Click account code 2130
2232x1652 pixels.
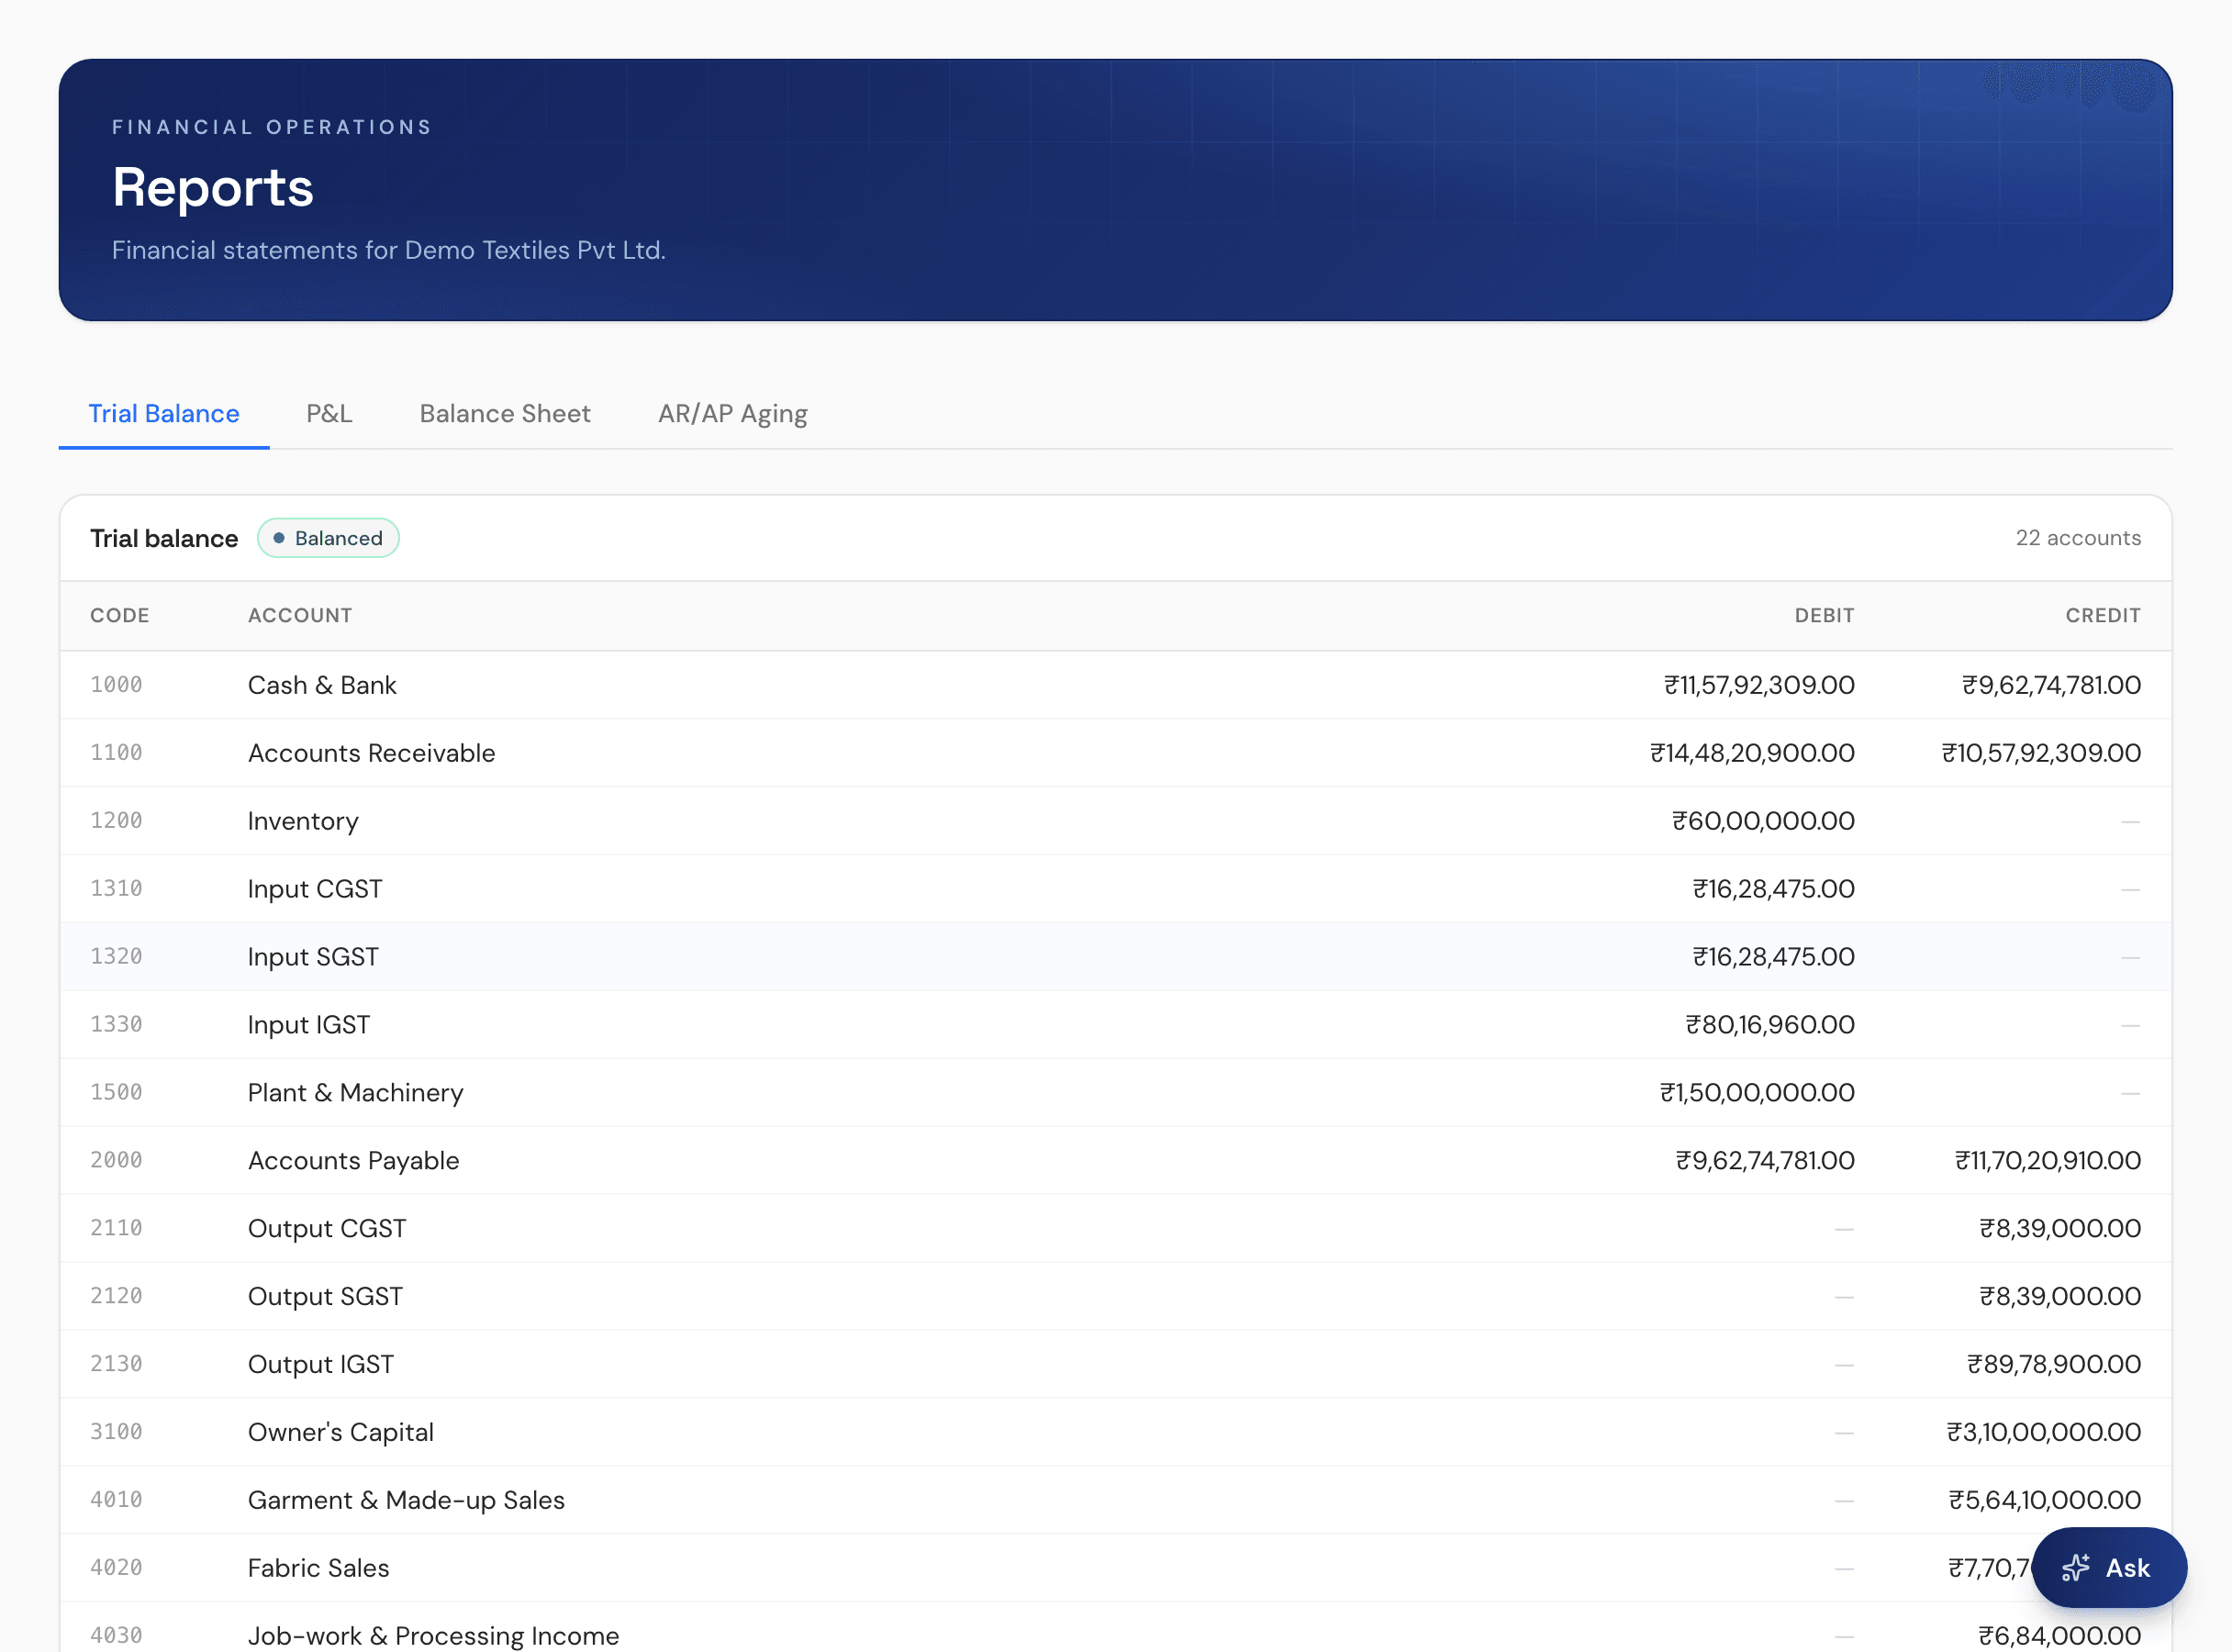[x=116, y=1365]
